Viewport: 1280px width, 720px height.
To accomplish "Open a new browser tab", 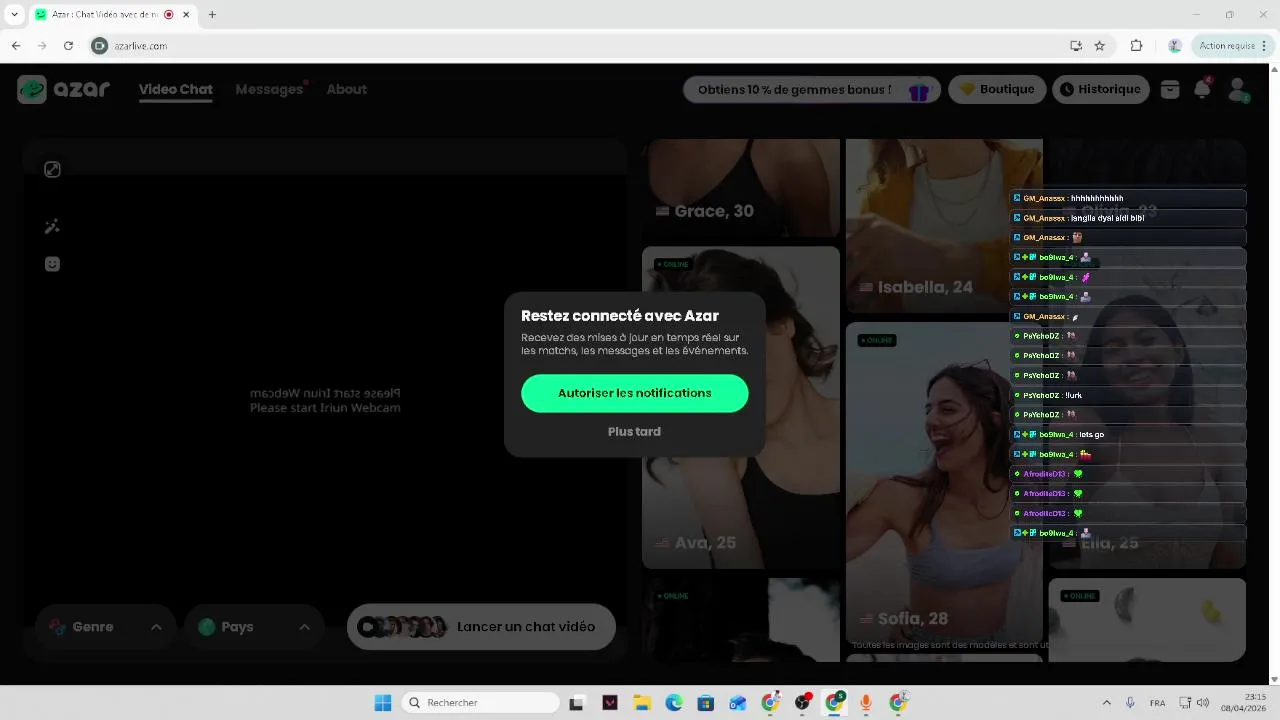I will [x=212, y=15].
